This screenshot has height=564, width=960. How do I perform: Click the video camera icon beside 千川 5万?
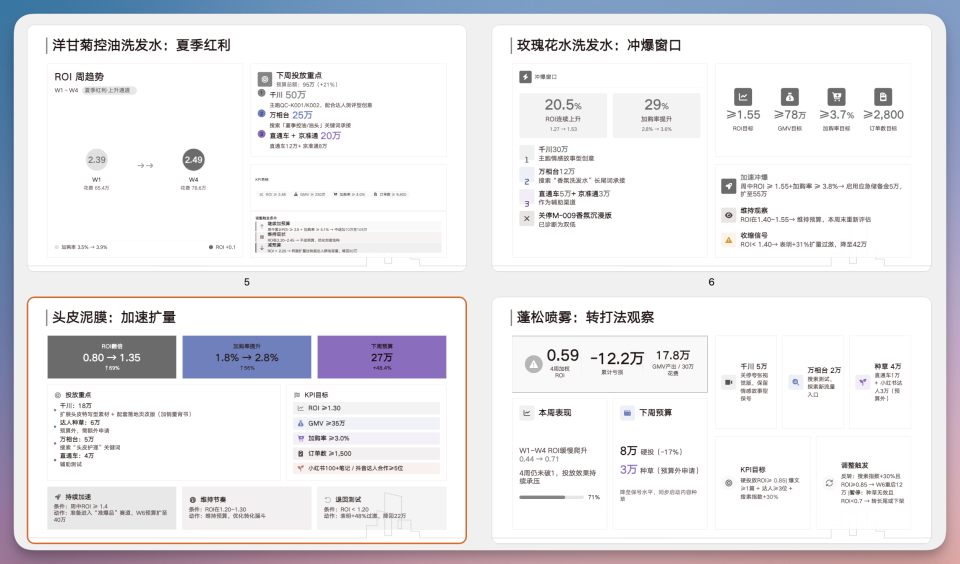729,382
